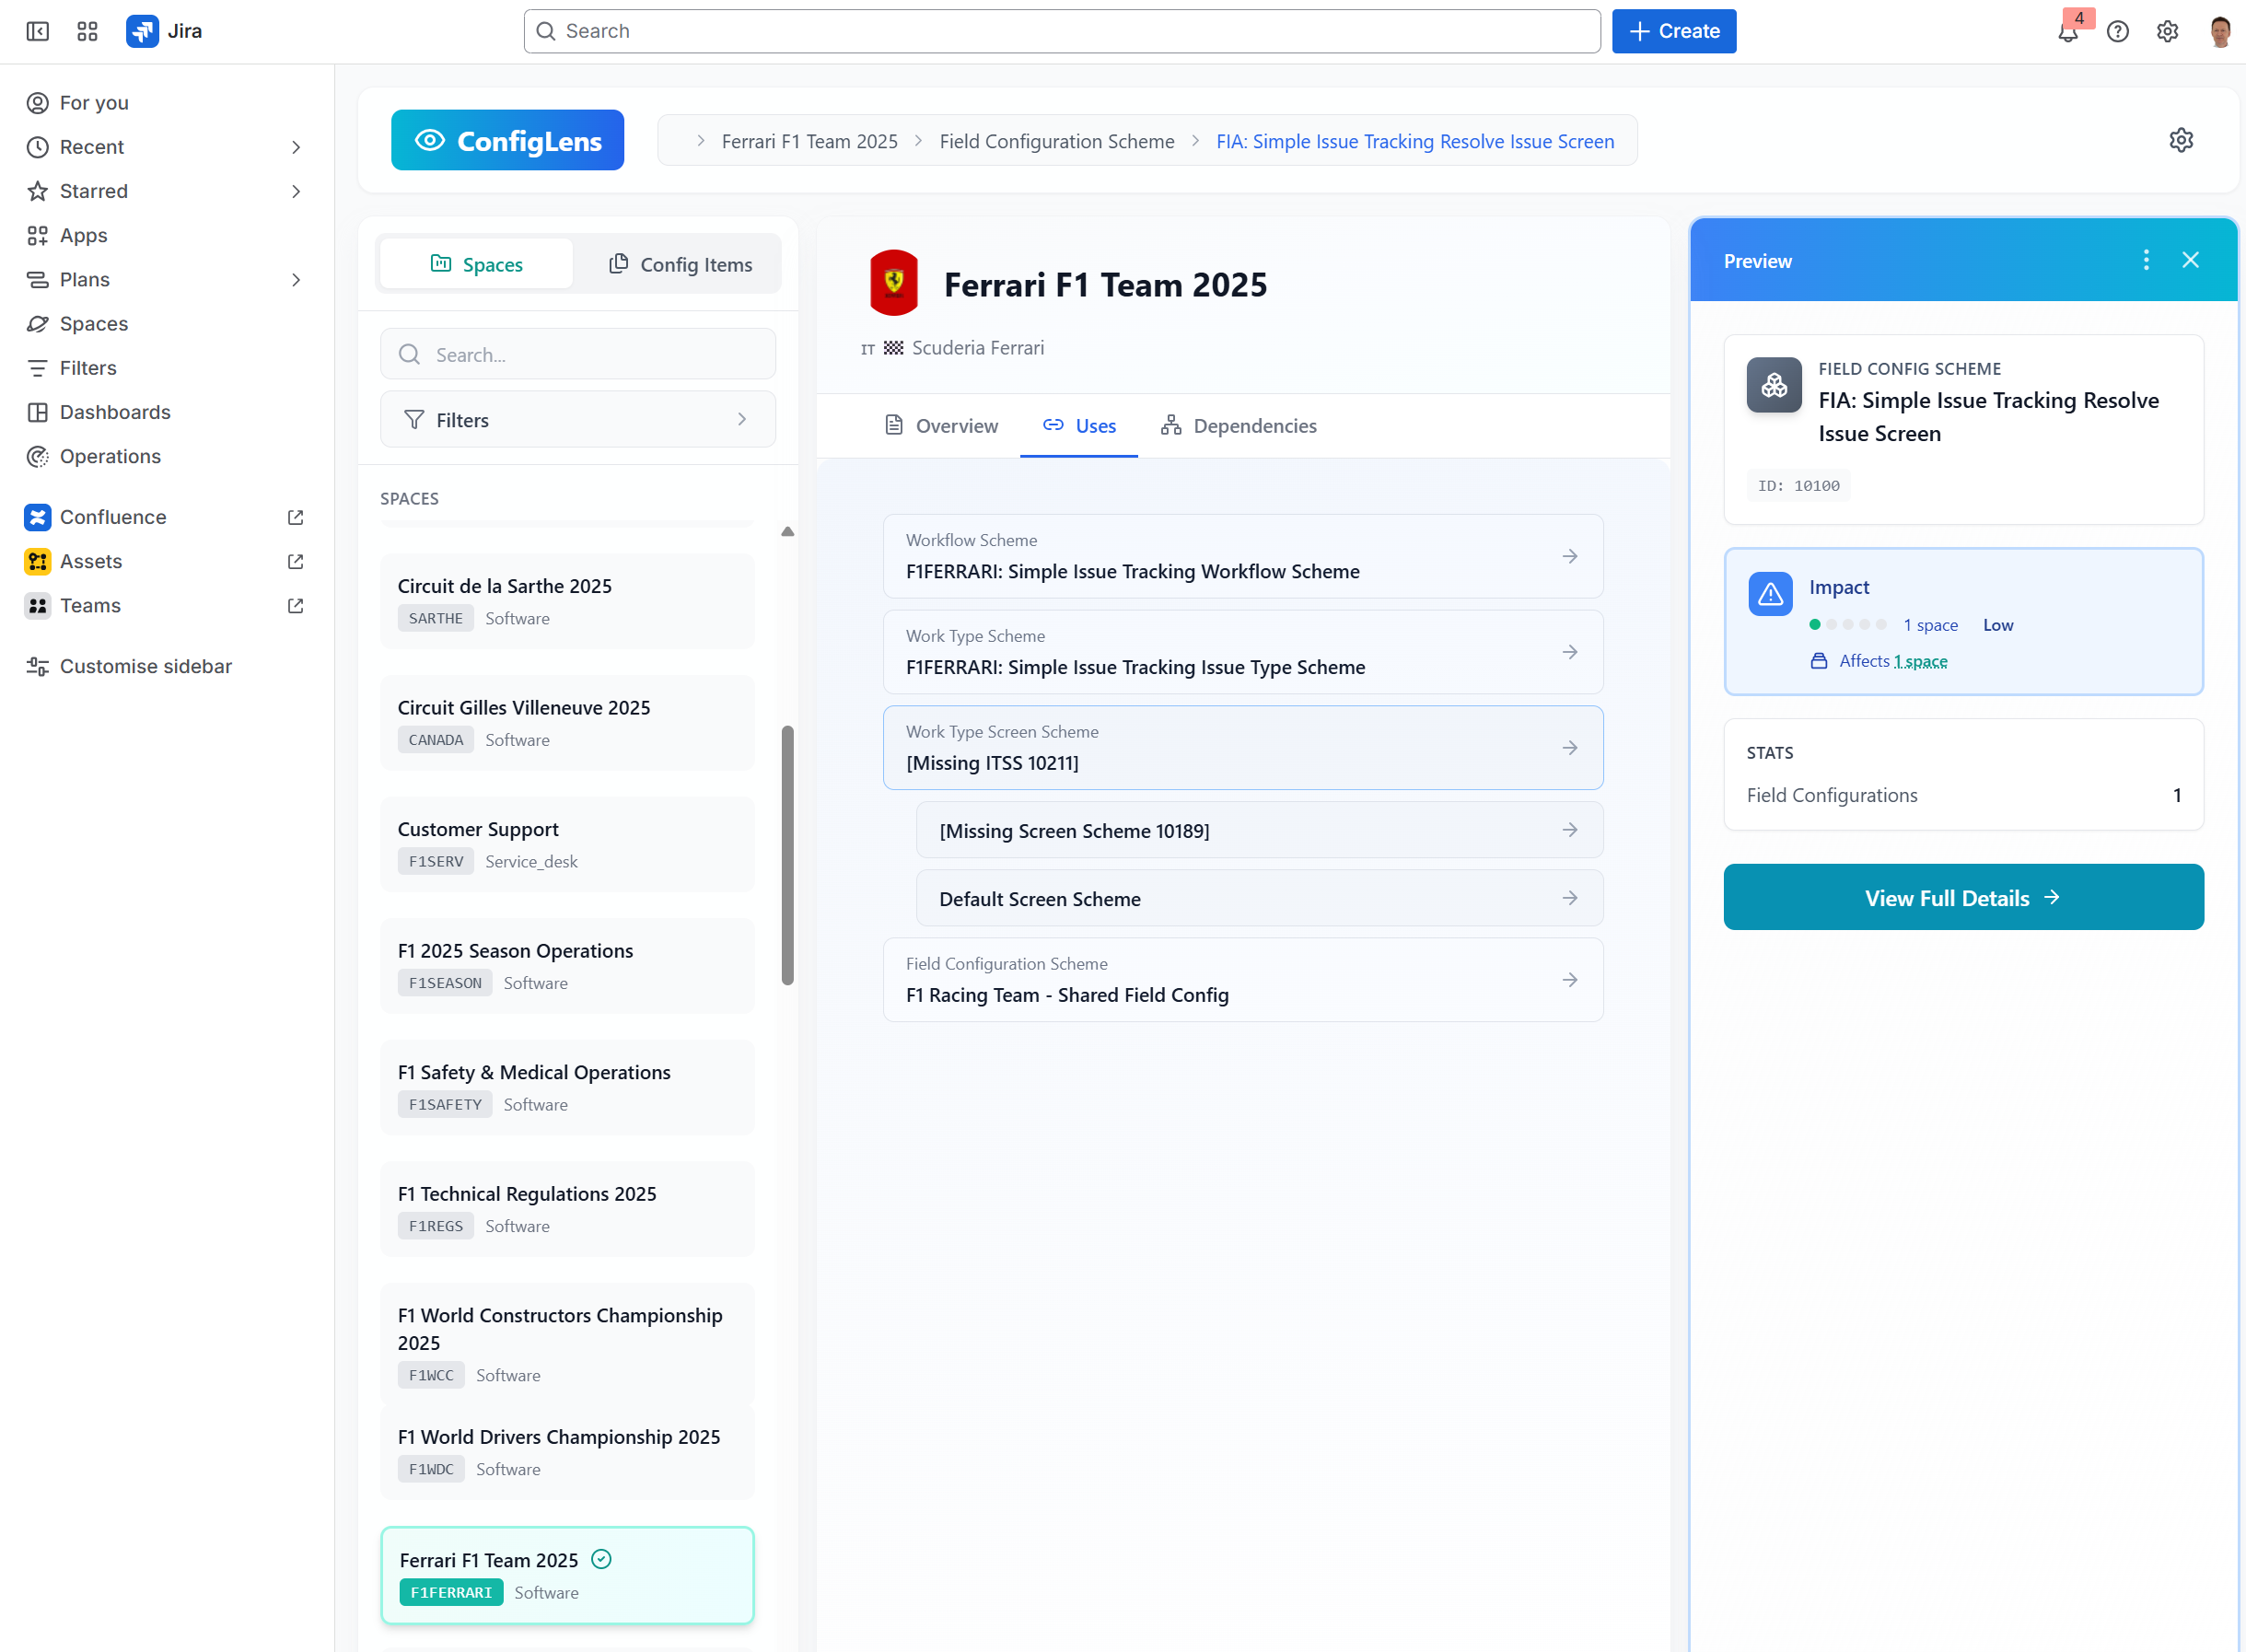Click View Full Details button
This screenshot has width=2246, height=1652.
click(1962, 897)
